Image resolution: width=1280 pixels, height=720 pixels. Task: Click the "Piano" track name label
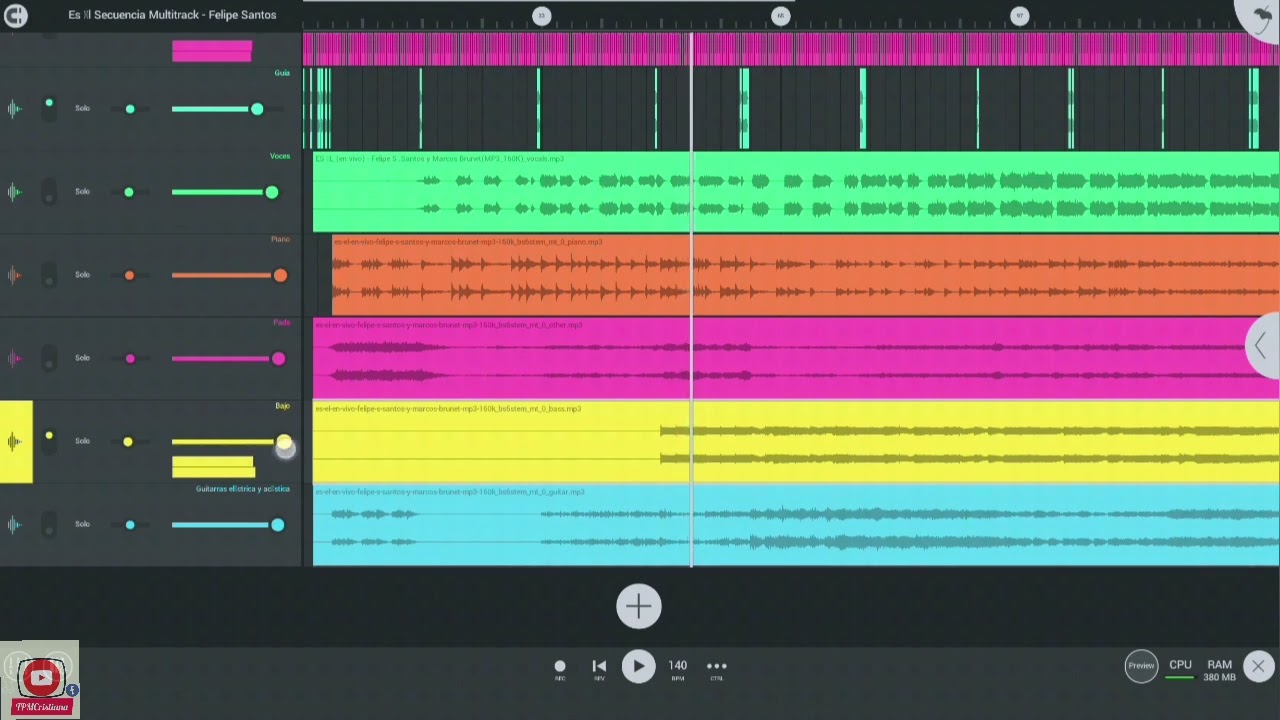coord(280,239)
